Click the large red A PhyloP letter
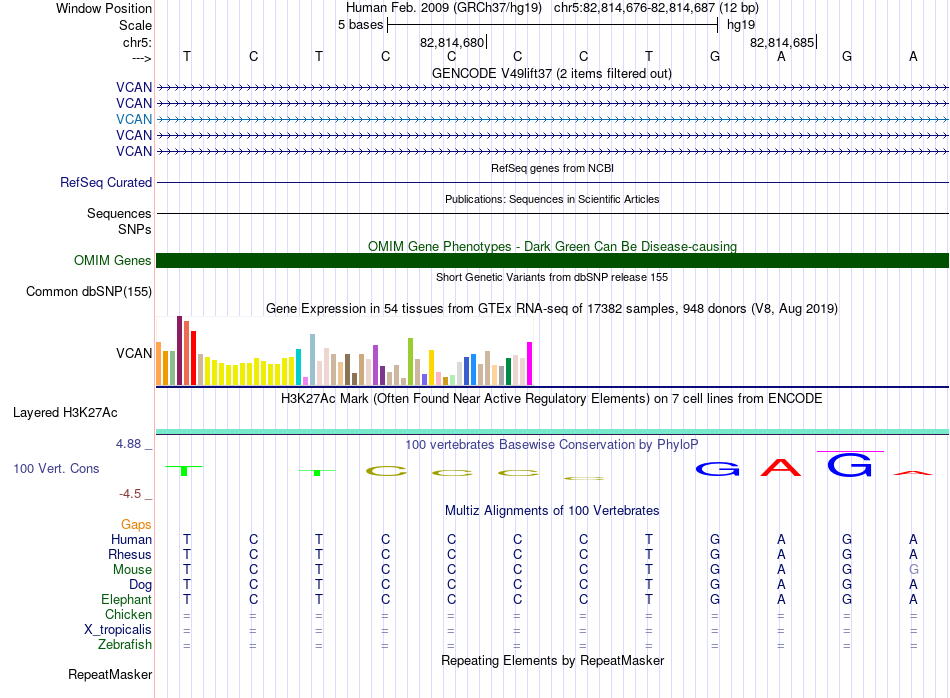Image resolution: width=950 pixels, height=698 pixels. (x=781, y=467)
